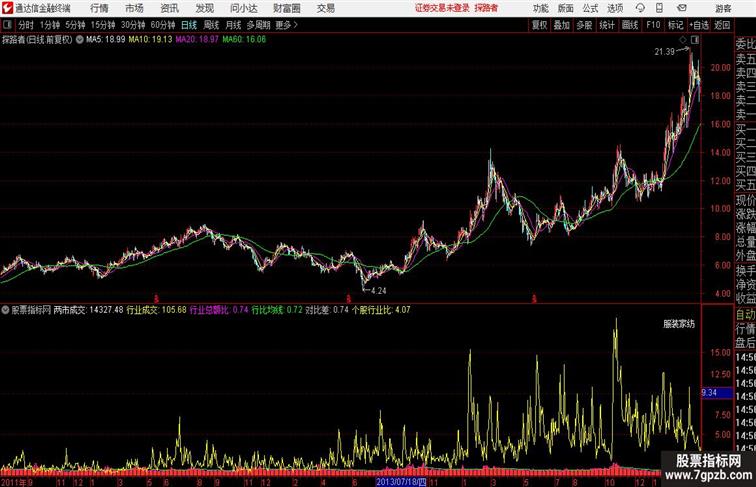Select the 日线 daily chart tab
This screenshot has height=487, width=756.
(x=189, y=25)
